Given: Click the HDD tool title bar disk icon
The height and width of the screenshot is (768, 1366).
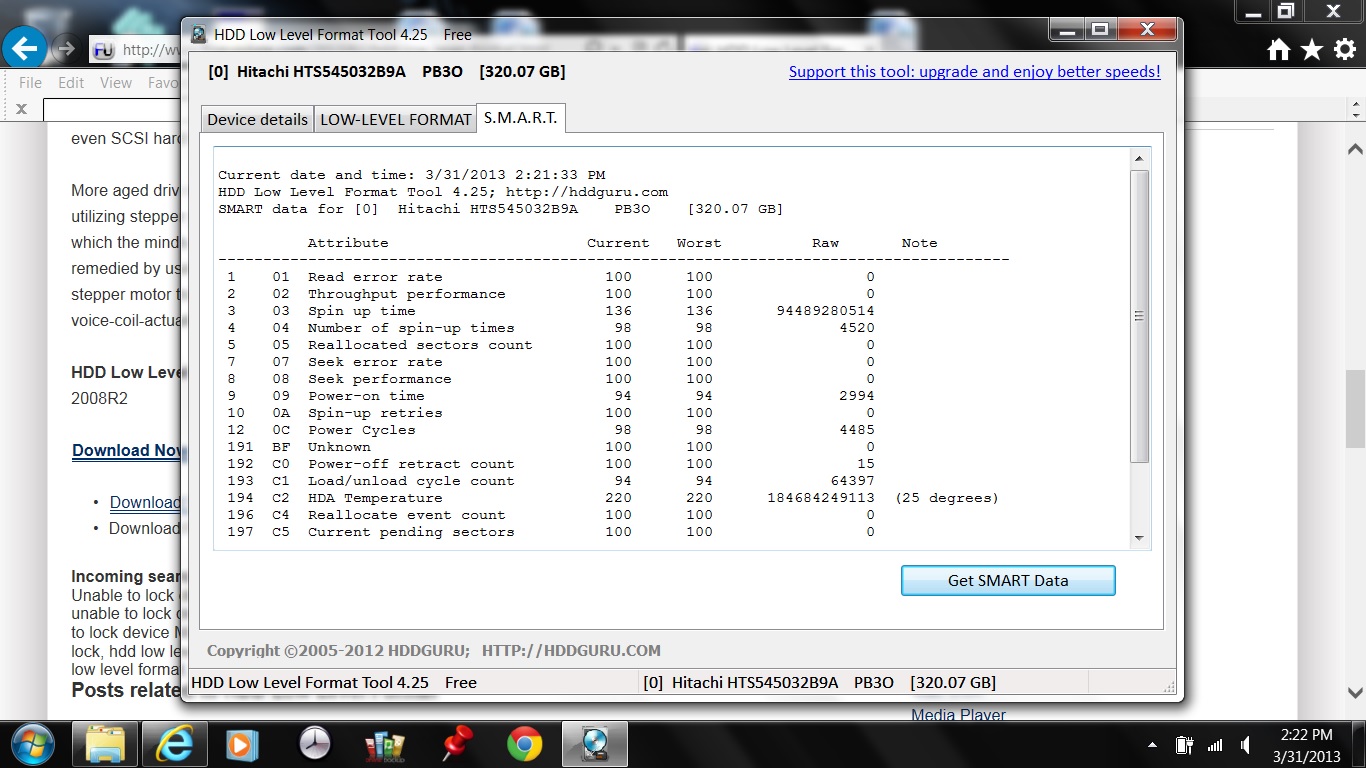Looking at the screenshot, I should click(x=198, y=34).
